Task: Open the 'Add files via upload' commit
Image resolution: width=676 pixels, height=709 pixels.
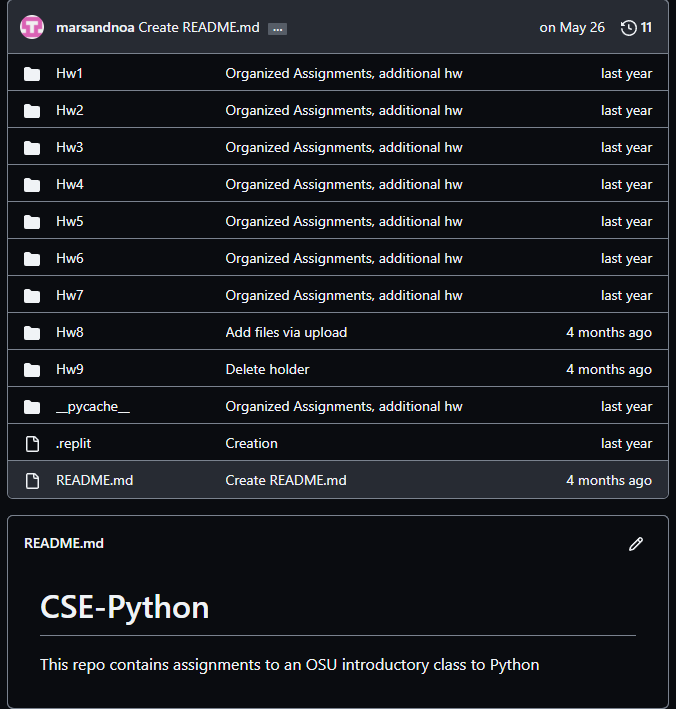Action: 286,333
